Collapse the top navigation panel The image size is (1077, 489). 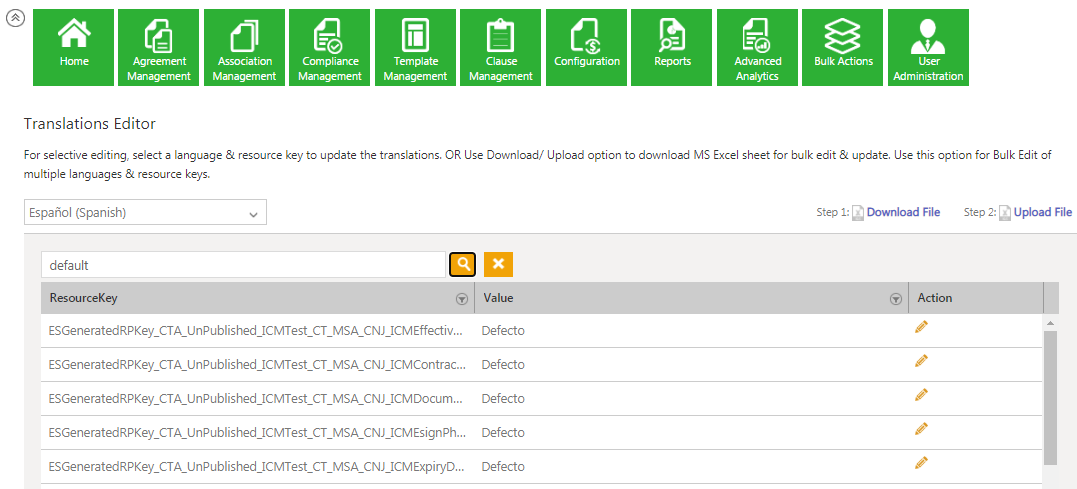(x=15, y=19)
